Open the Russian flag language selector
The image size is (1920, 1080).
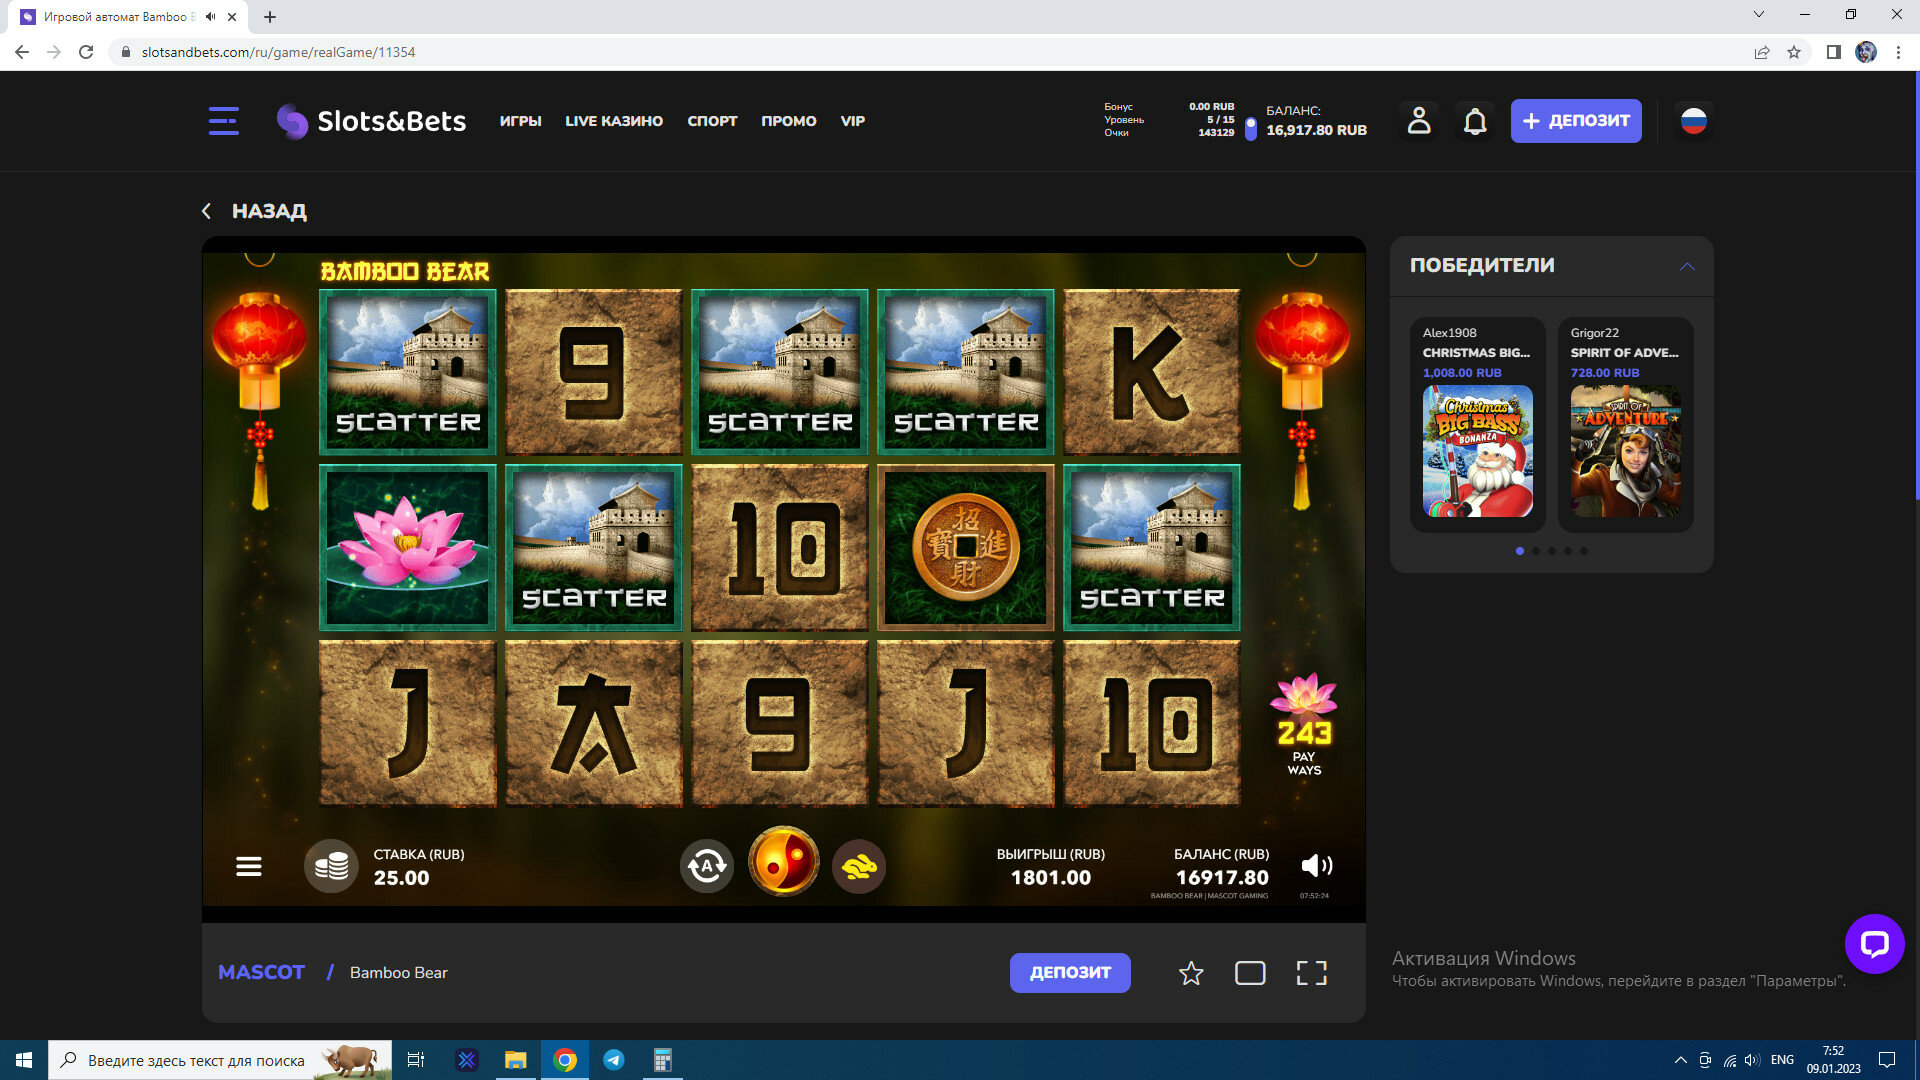(1693, 121)
